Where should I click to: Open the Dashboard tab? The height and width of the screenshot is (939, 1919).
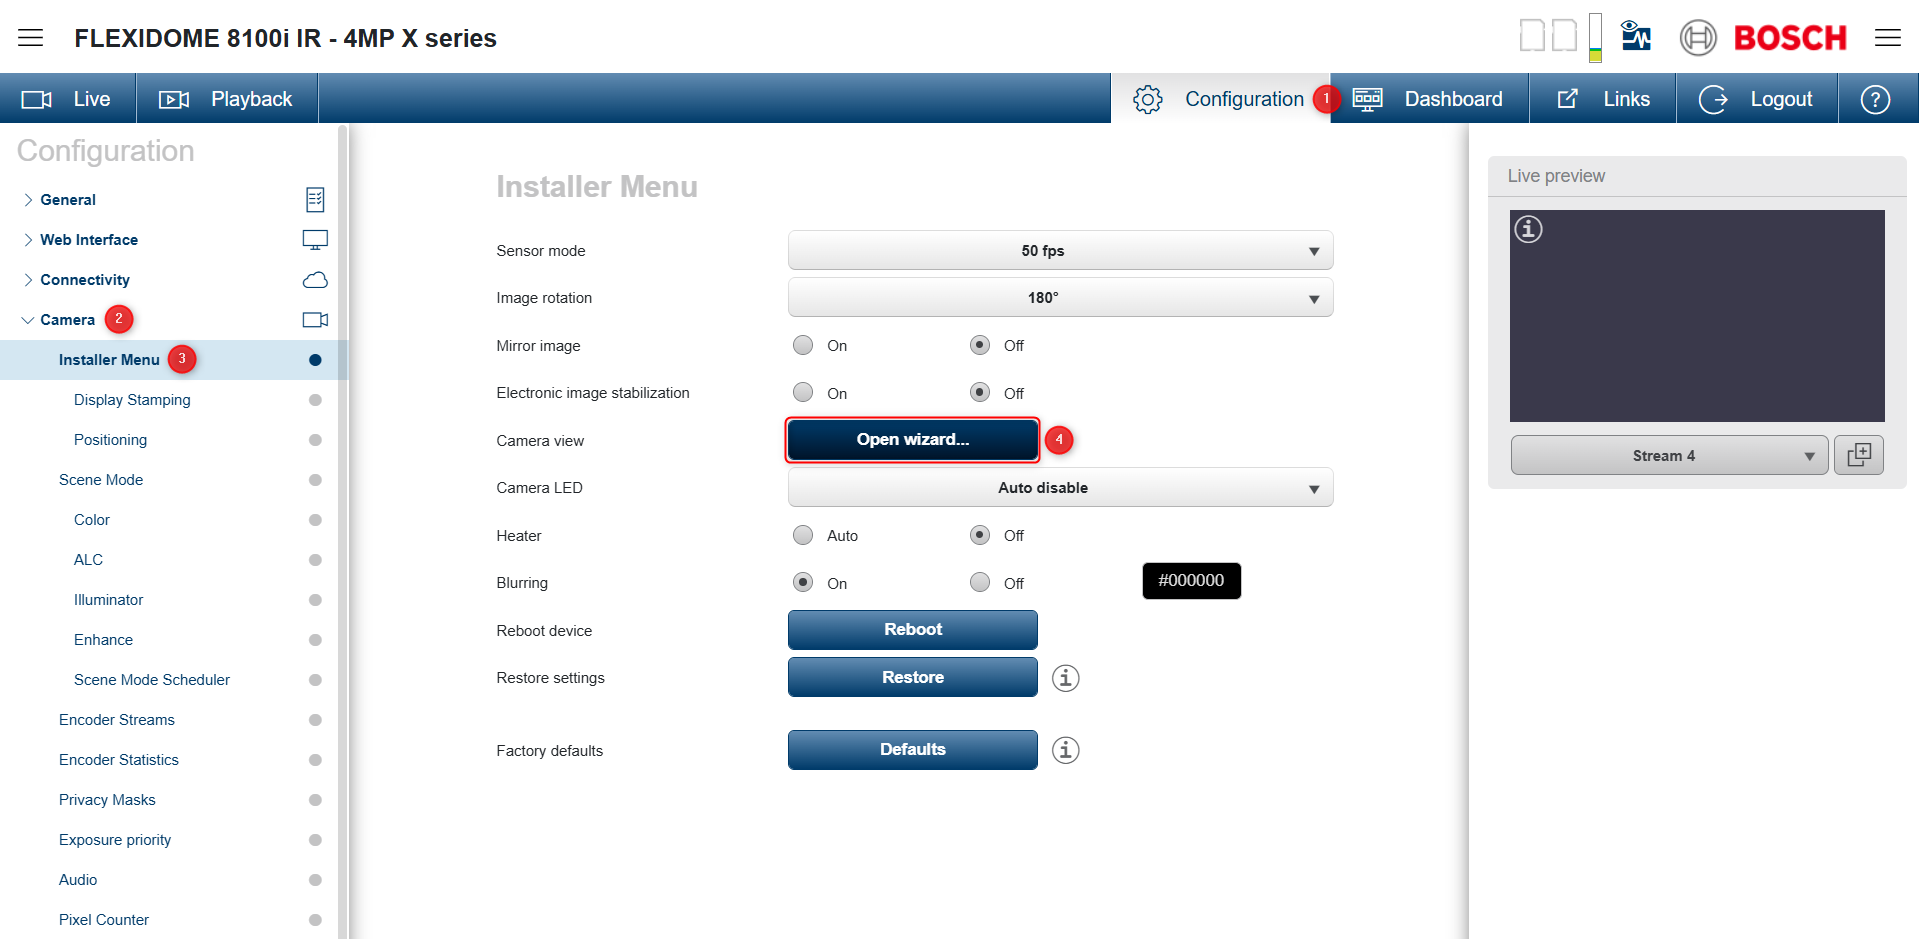[1429, 99]
